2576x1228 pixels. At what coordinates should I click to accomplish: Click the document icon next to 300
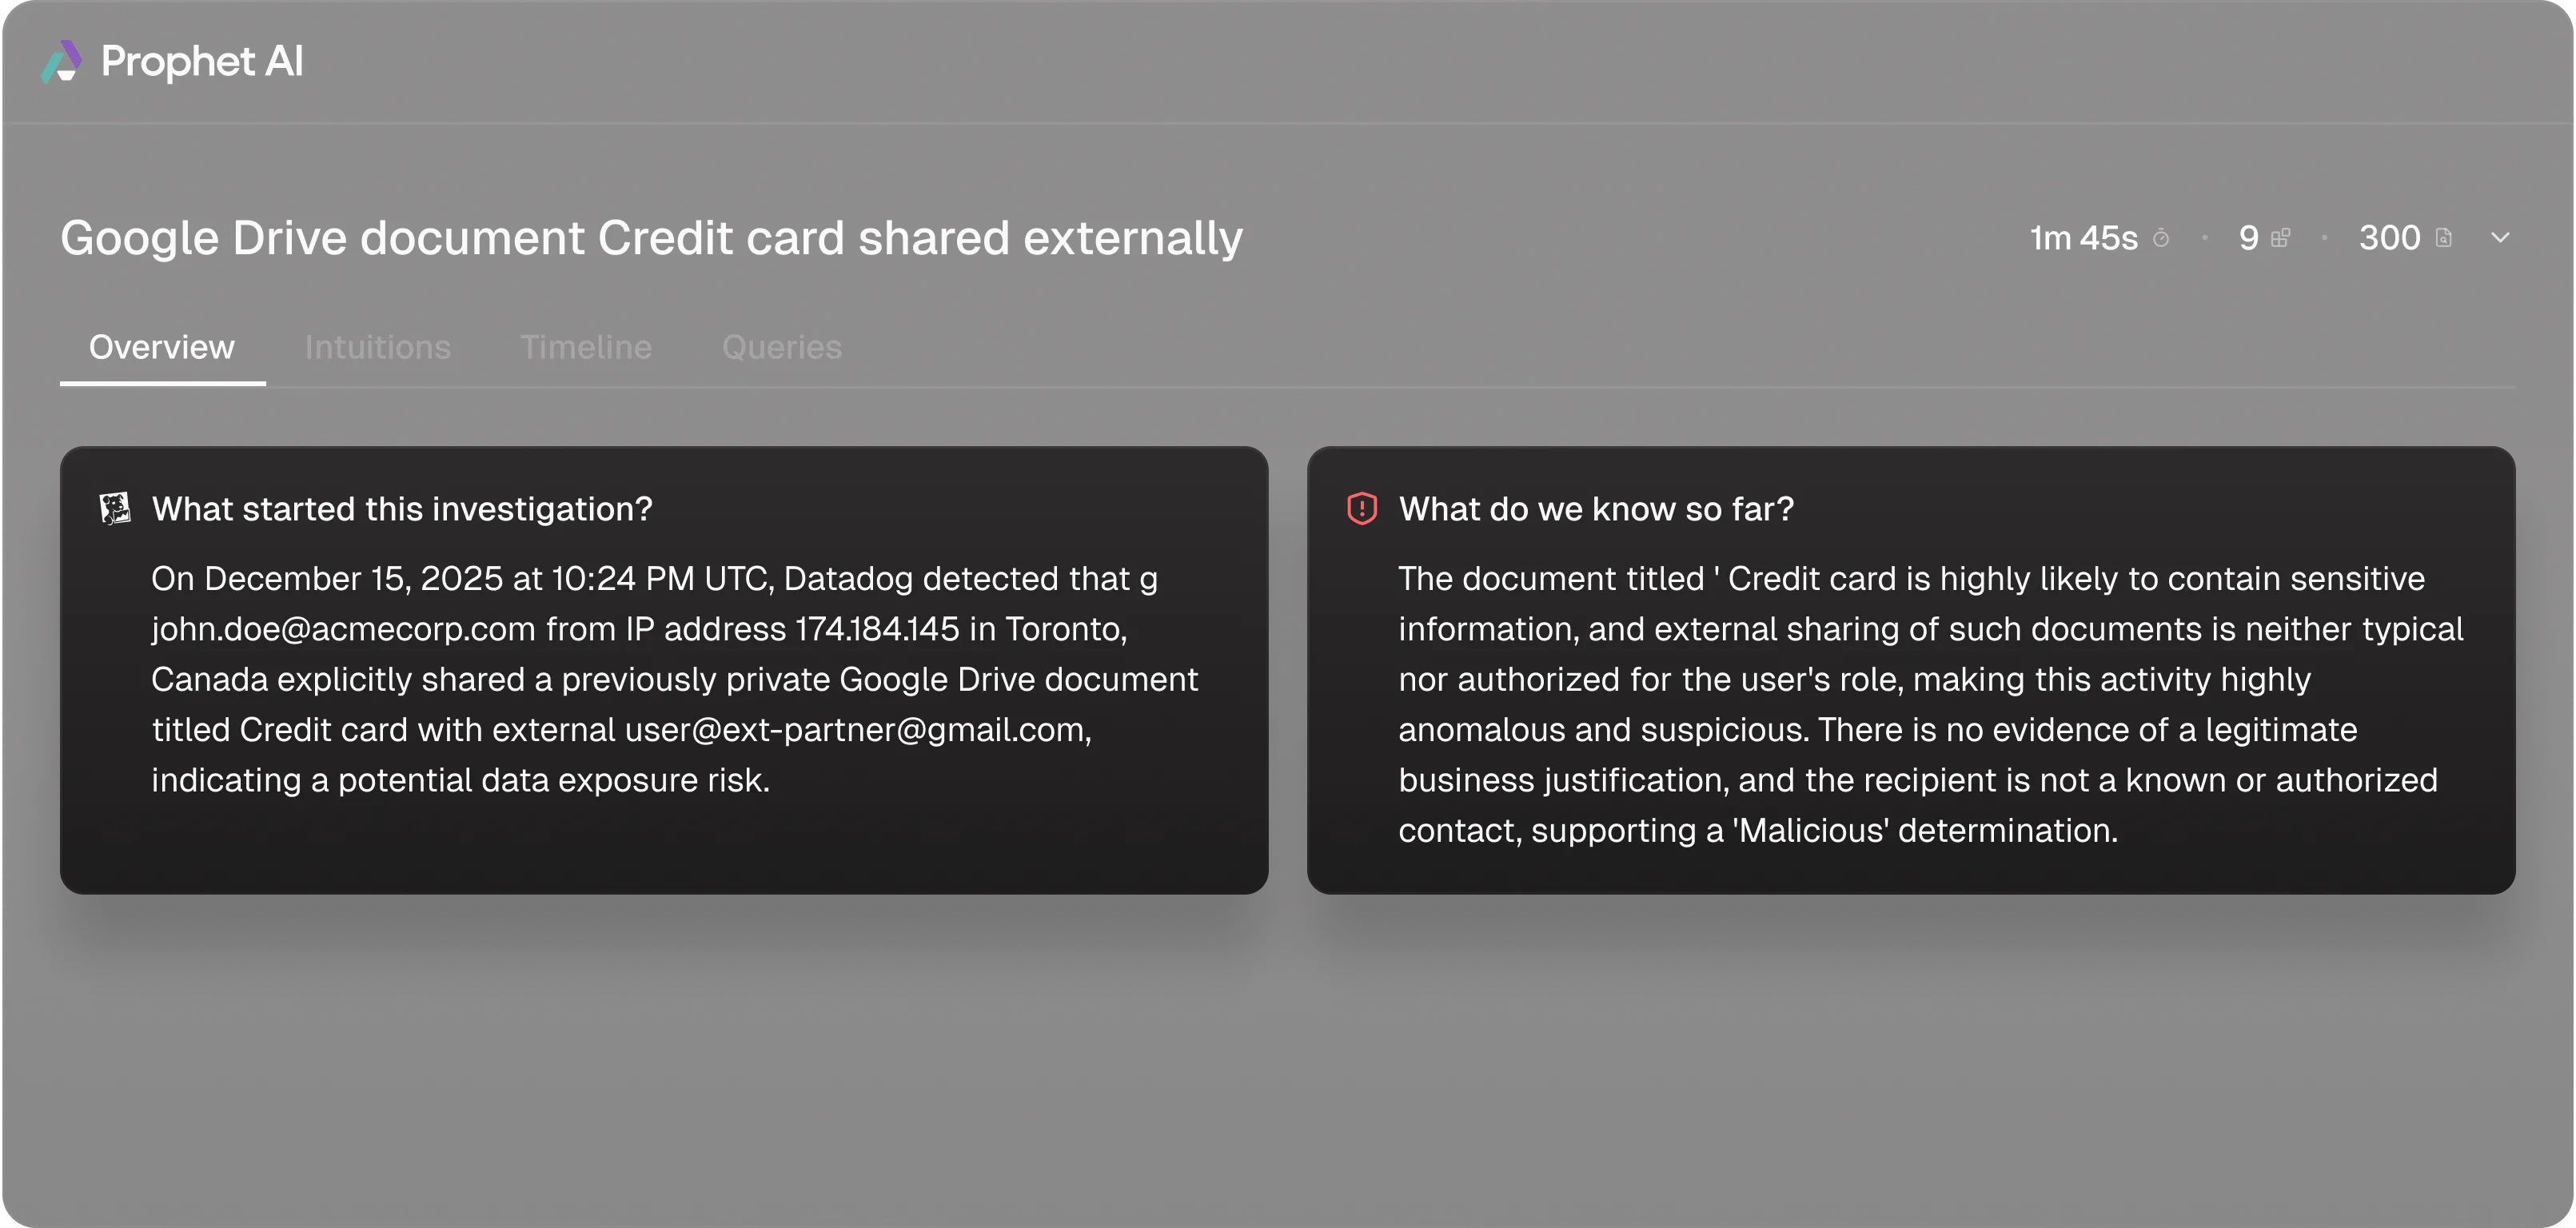click(x=2444, y=238)
